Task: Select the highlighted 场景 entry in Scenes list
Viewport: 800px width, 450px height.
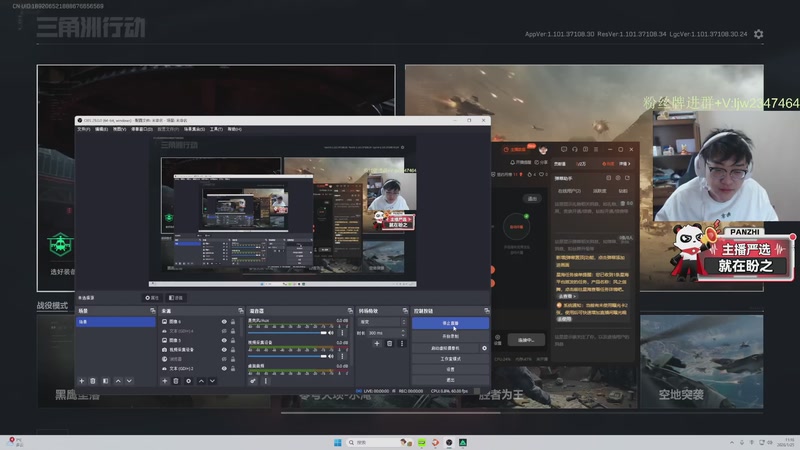Action: click(116, 322)
